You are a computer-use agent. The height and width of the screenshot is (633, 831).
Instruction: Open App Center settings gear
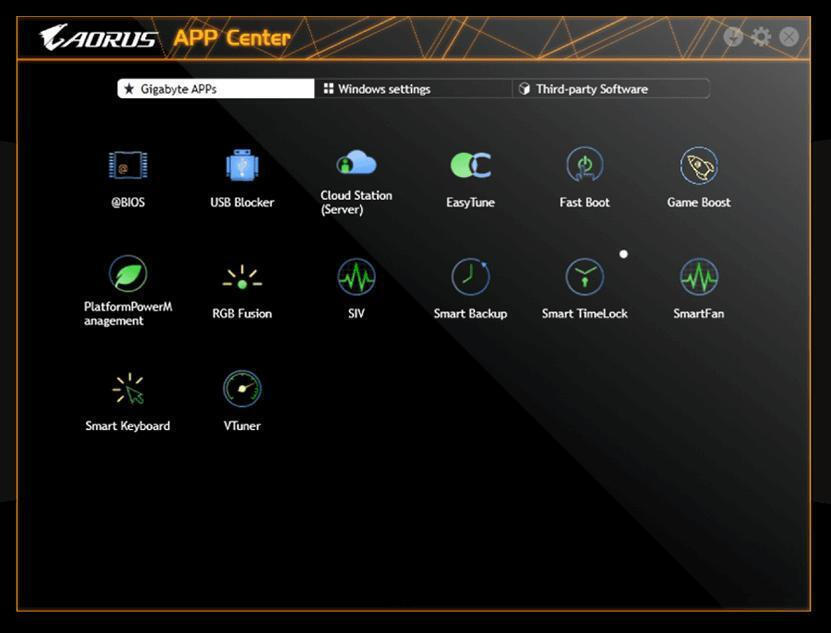tap(761, 37)
